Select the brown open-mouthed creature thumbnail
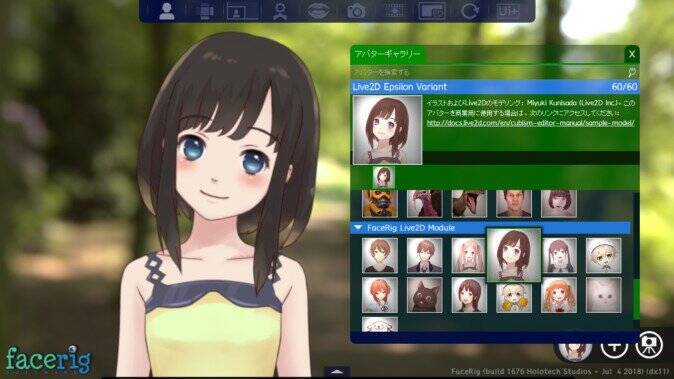This screenshot has width=674, height=379. tap(469, 204)
